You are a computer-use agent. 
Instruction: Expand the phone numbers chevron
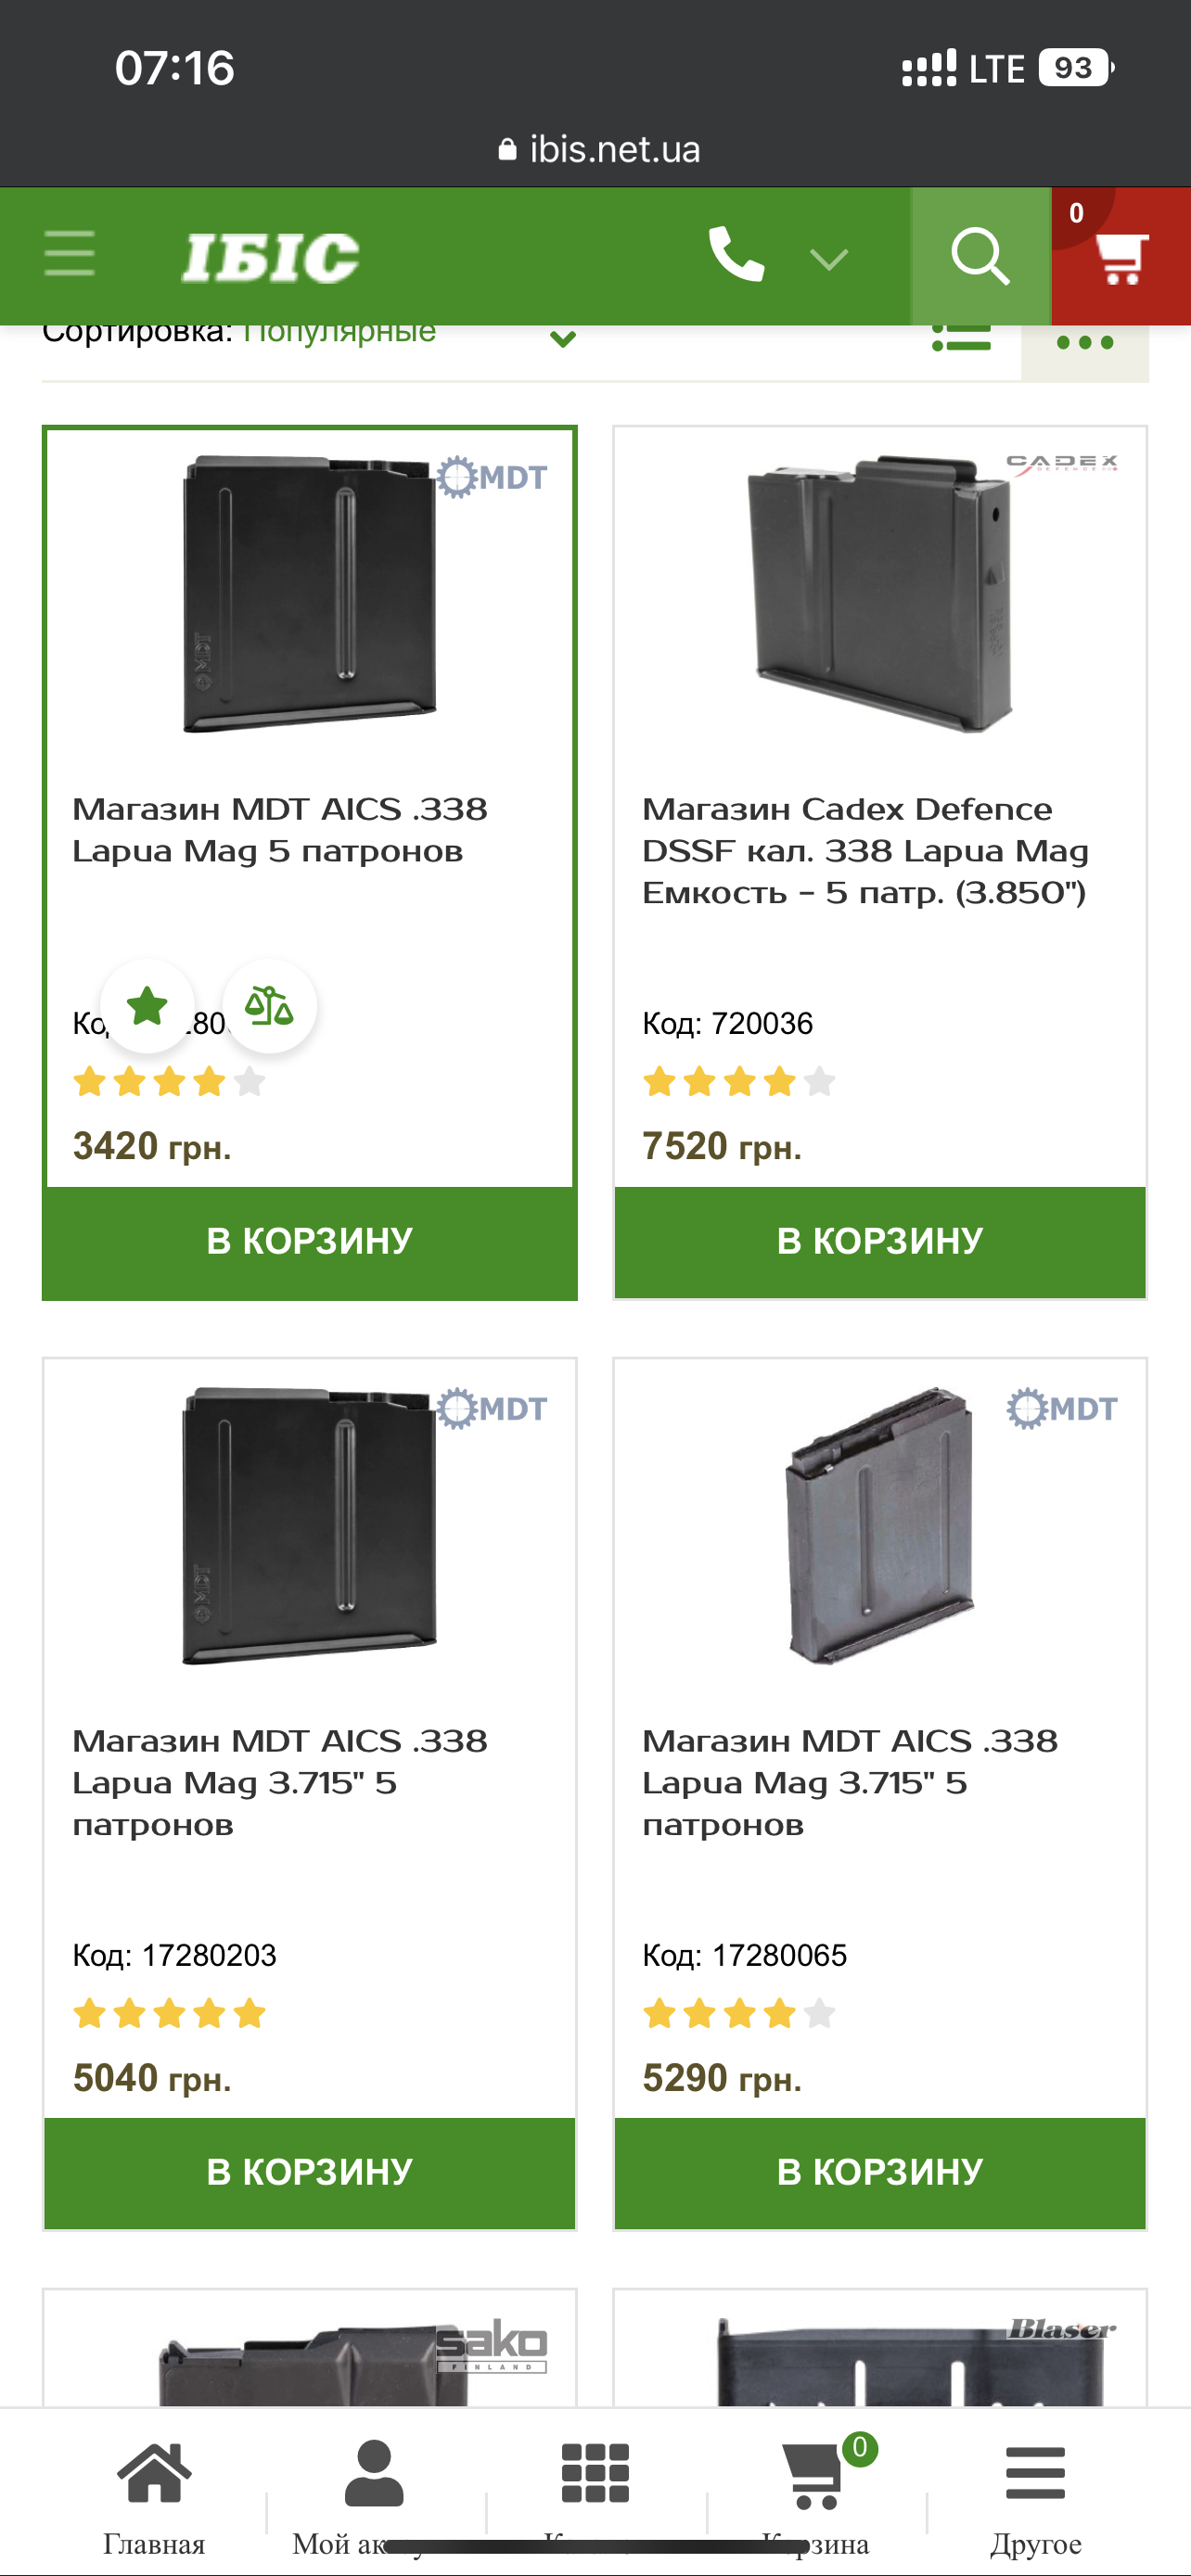tap(828, 260)
